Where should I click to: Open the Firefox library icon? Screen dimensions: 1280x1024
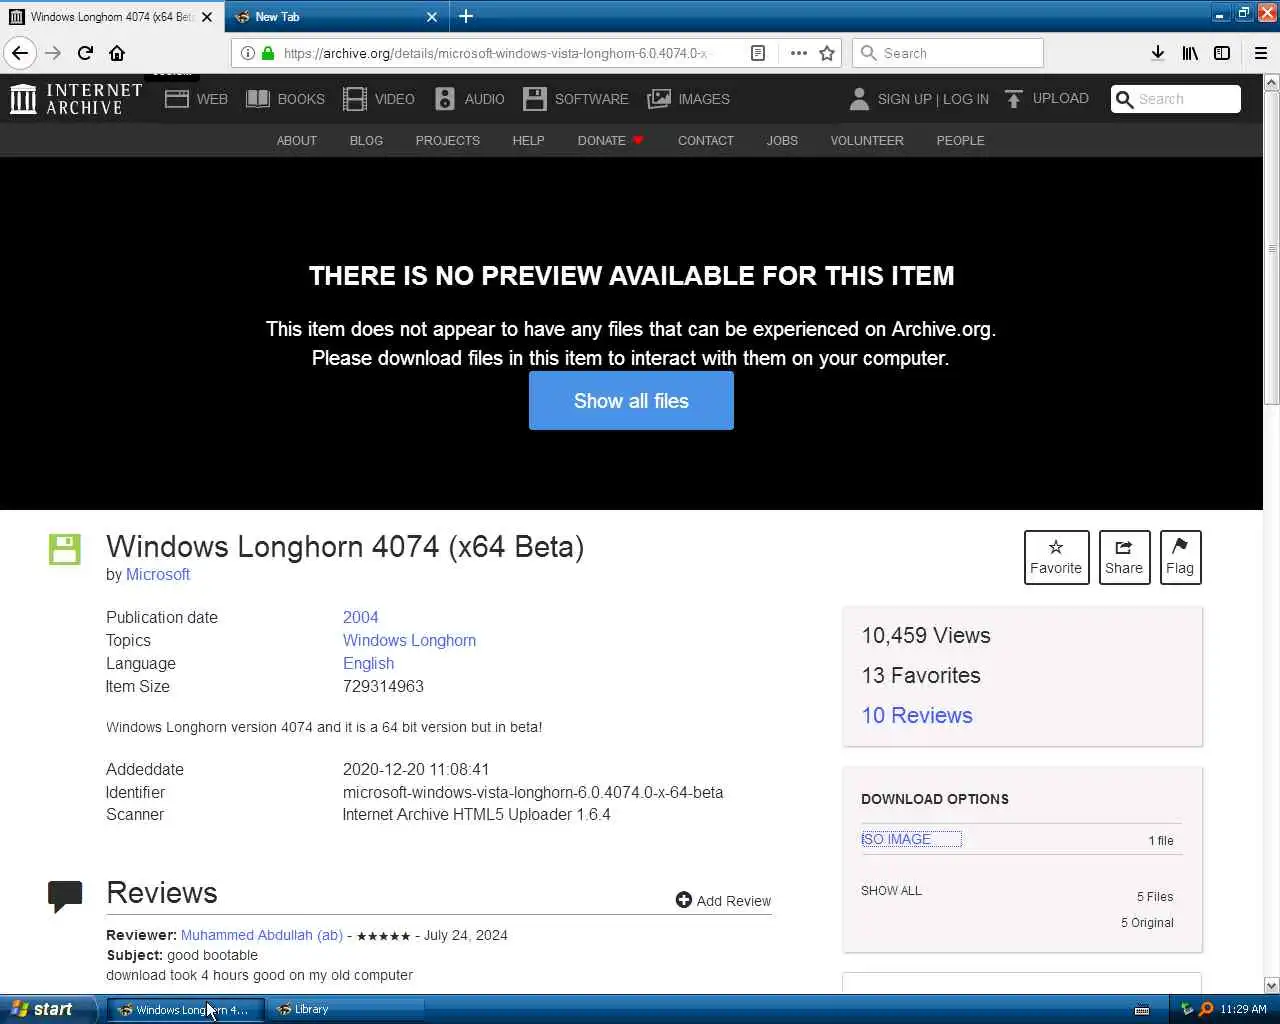[1190, 53]
